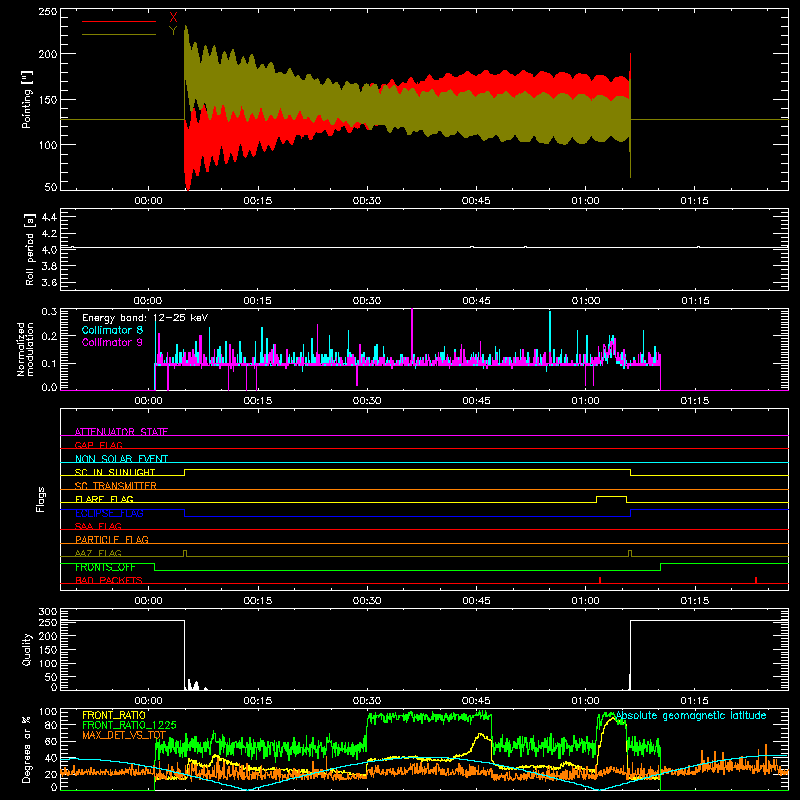Click the PARTICLE_FLAG label

[x=112, y=539]
